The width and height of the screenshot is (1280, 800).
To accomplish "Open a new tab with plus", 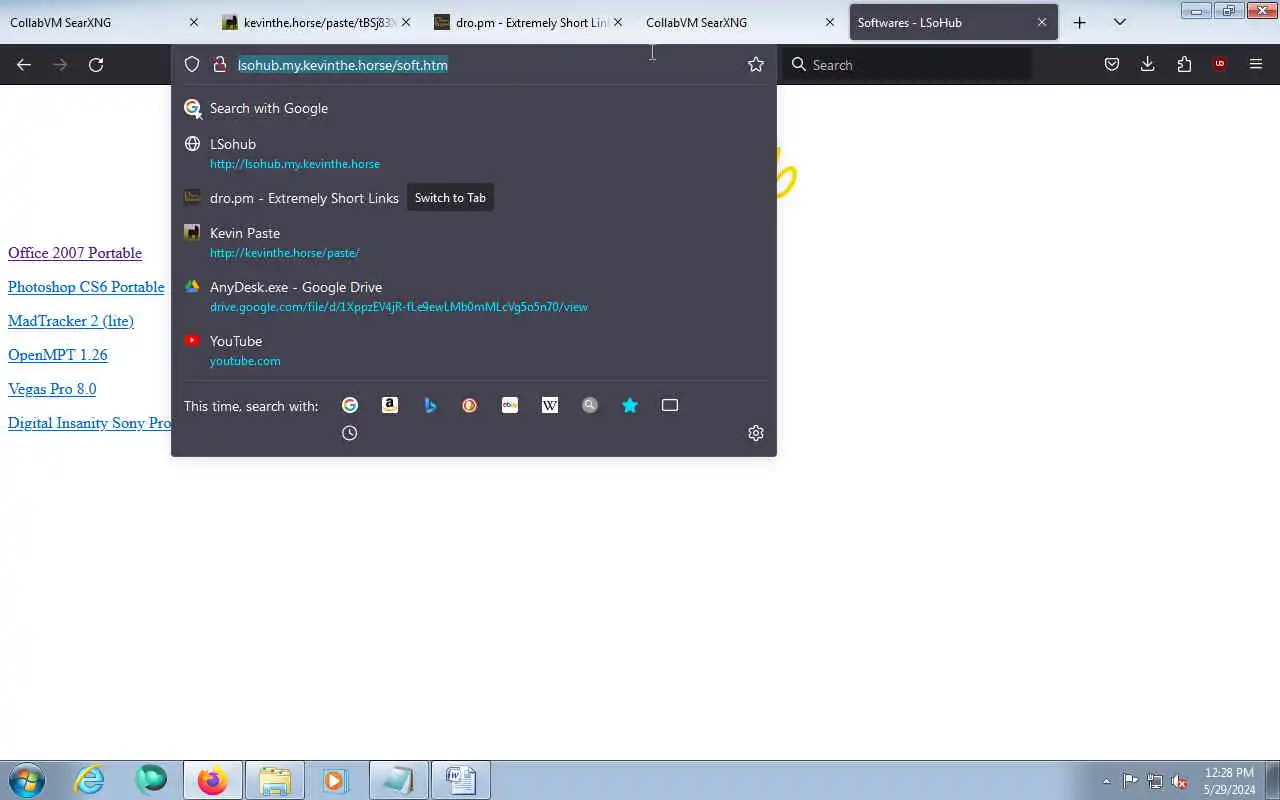I will 1080,22.
